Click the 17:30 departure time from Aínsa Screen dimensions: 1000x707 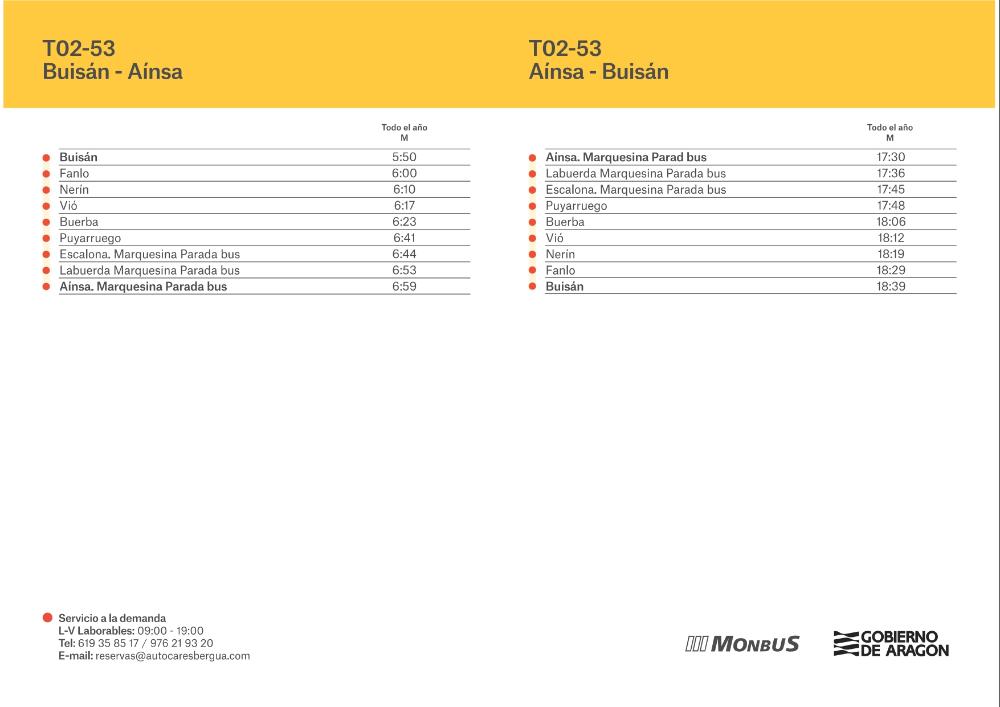pyautogui.click(x=890, y=157)
